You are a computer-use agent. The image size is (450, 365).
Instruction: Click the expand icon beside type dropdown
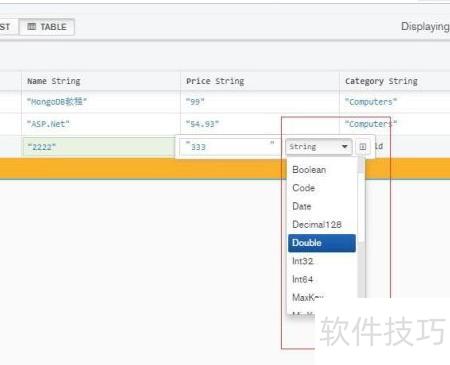(x=362, y=147)
